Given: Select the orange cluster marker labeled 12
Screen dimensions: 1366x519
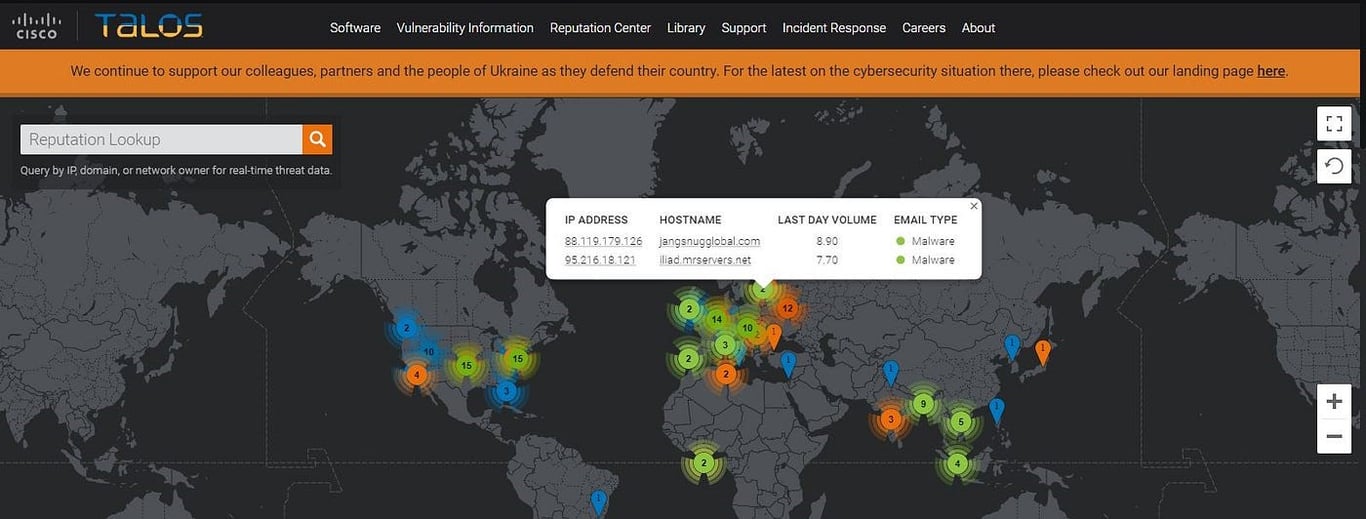Looking at the screenshot, I should (x=787, y=309).
